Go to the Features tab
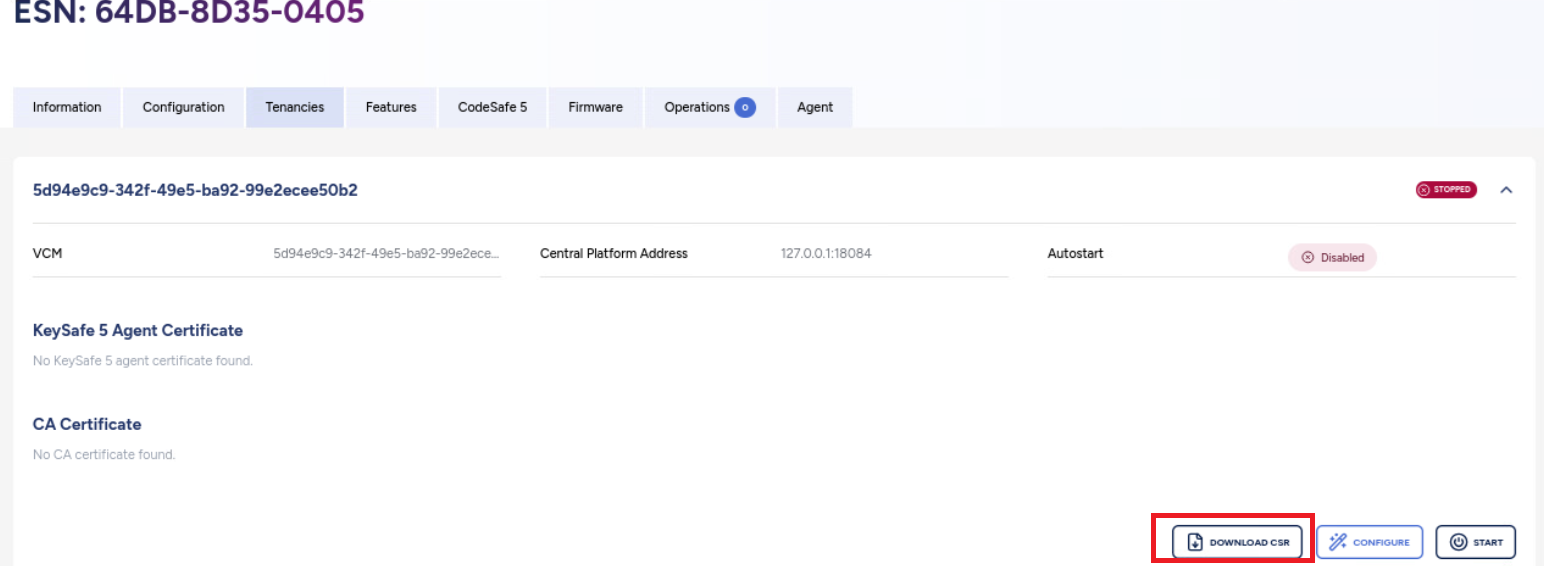Viewport: 1544px width, 566px height. click(x=391, y=107)
